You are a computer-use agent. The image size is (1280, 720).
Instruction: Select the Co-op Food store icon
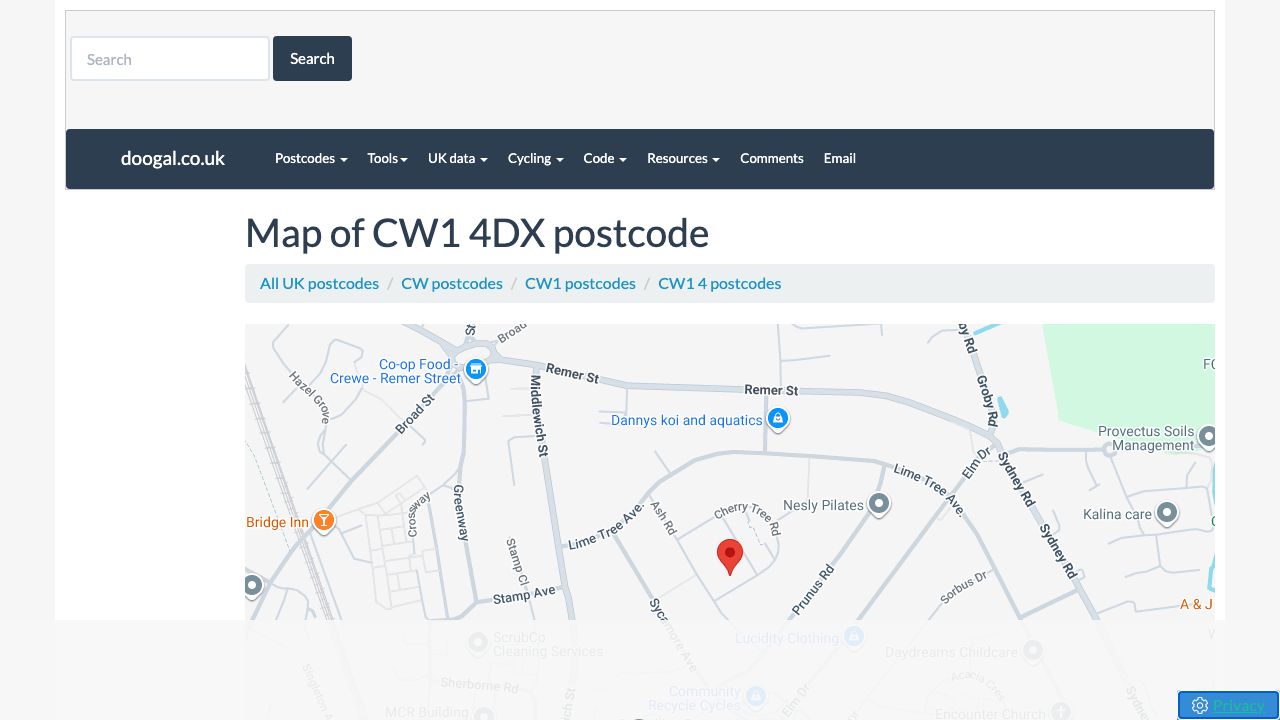click(x=475, y=370)
